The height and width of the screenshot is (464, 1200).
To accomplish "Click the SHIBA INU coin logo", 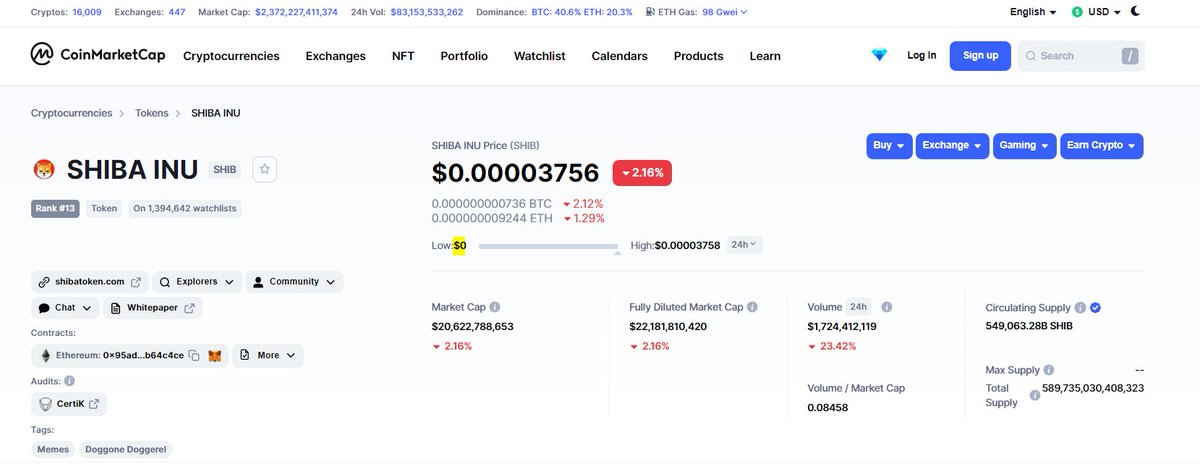I will (x=43, y=170).
